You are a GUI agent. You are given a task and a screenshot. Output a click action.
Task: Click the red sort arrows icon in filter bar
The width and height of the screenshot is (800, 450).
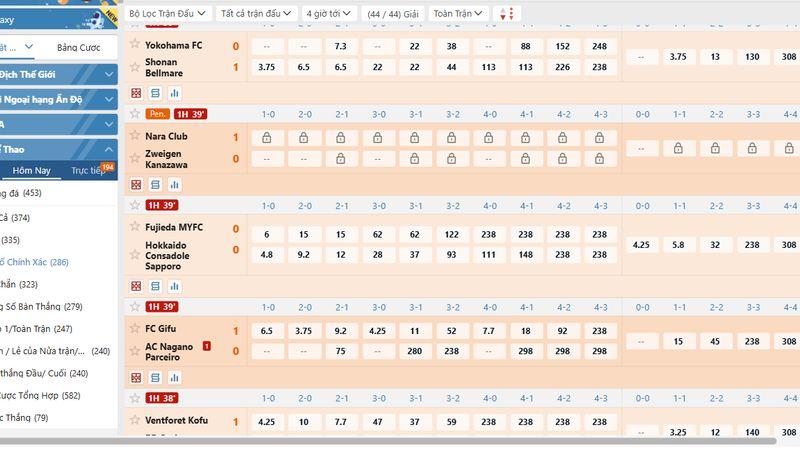(x=508, y=13)
